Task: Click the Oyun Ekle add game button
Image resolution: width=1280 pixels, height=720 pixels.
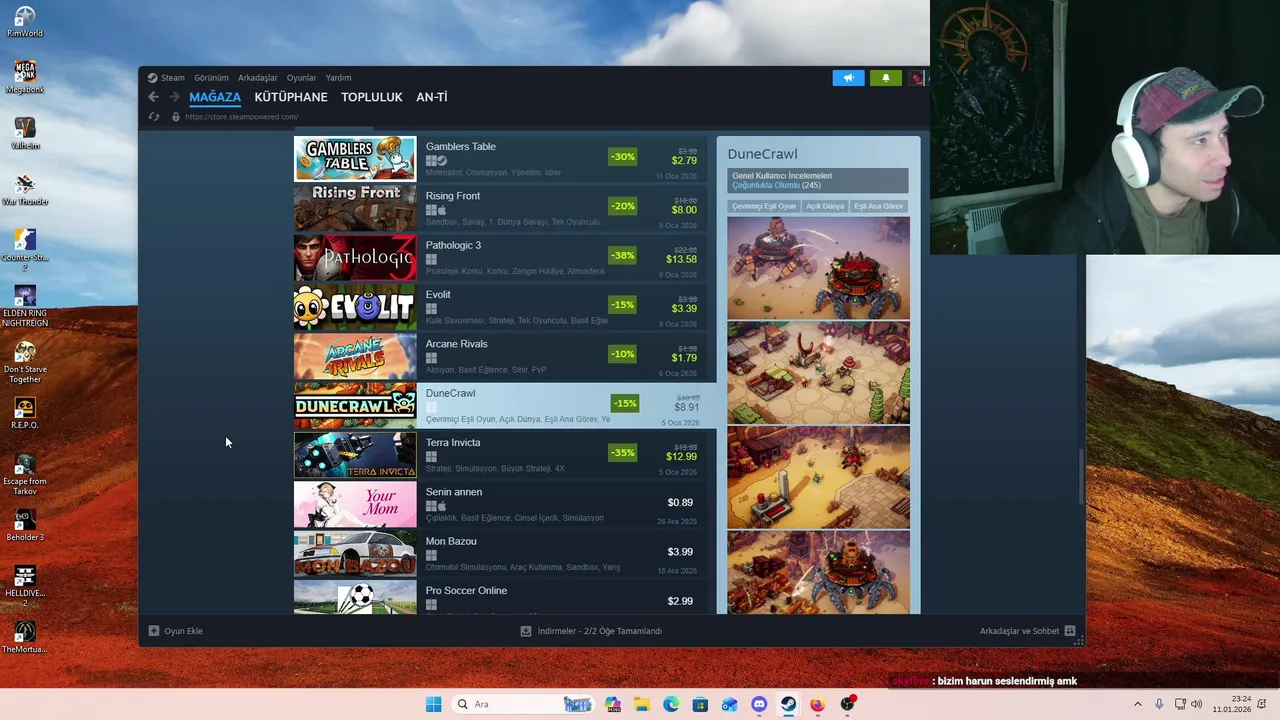Action: (176, 631)
